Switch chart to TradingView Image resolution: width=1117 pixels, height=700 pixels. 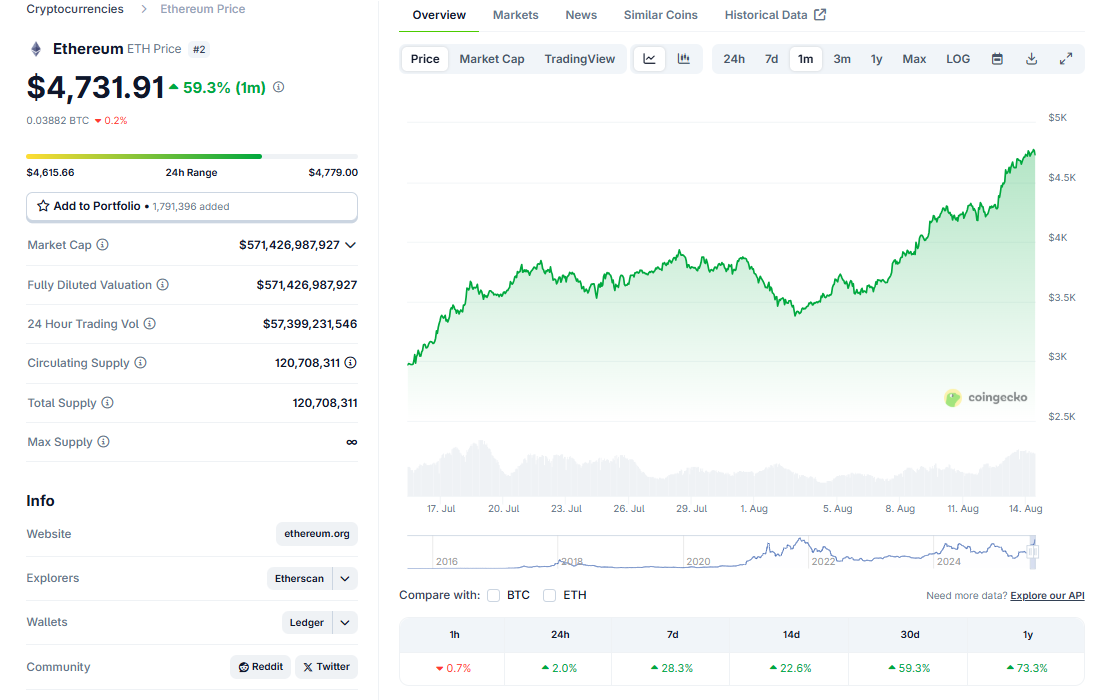pyautogui.click(x=580, y=59)
